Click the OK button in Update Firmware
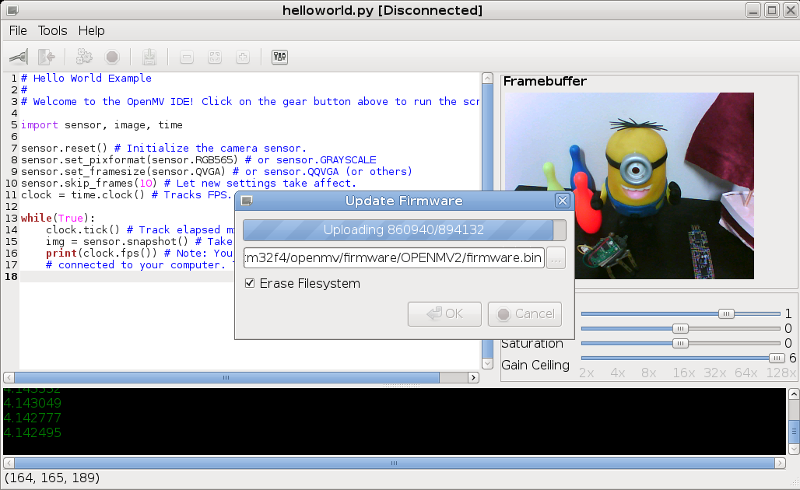This screenshot has height=490, width=800. click(444, 314)
